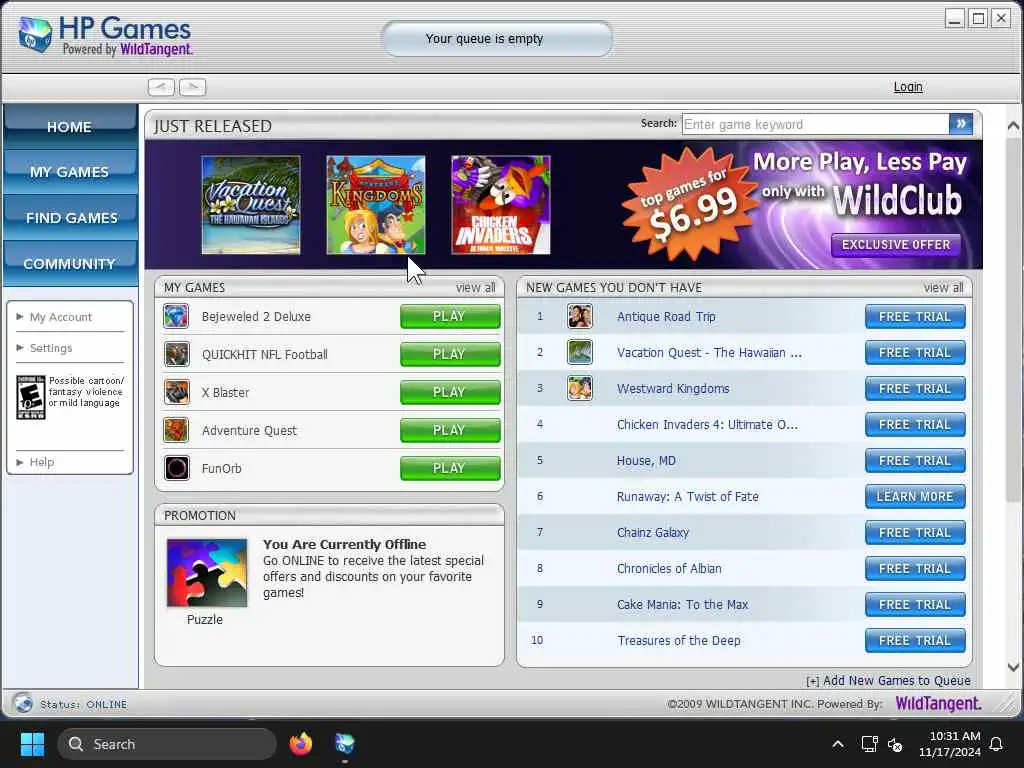Play X Blaster
The width and height of the screenshot is (1024, 768).
[450, 392]
